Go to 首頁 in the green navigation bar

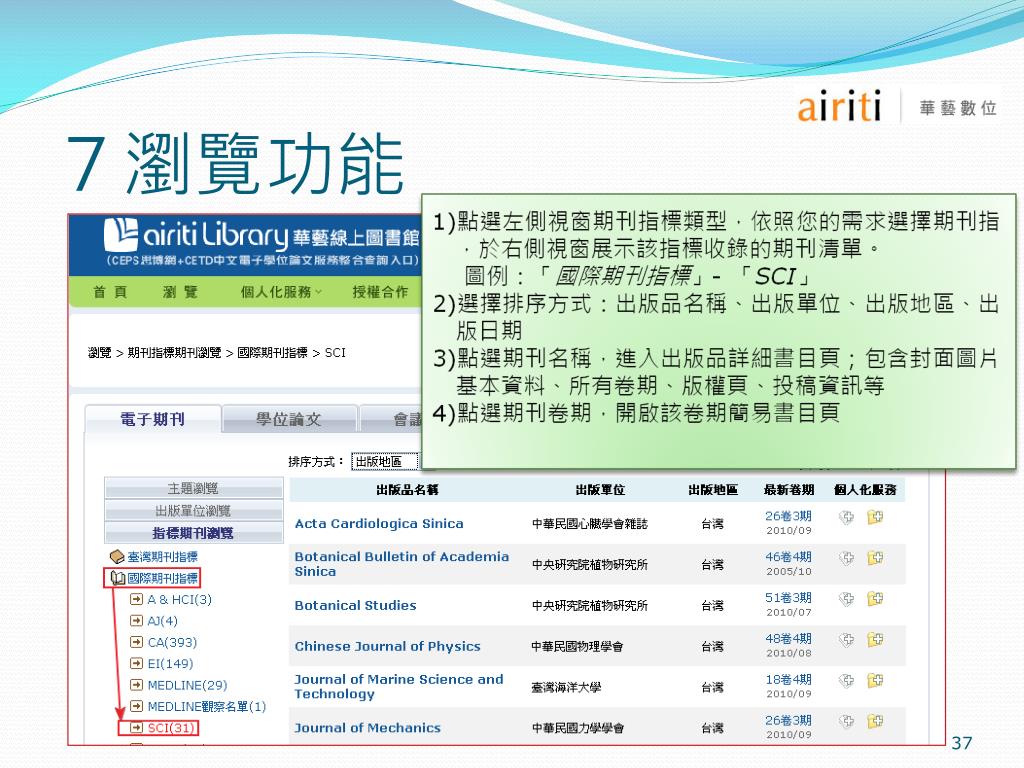pyautogui.click(x=110, y=292)
